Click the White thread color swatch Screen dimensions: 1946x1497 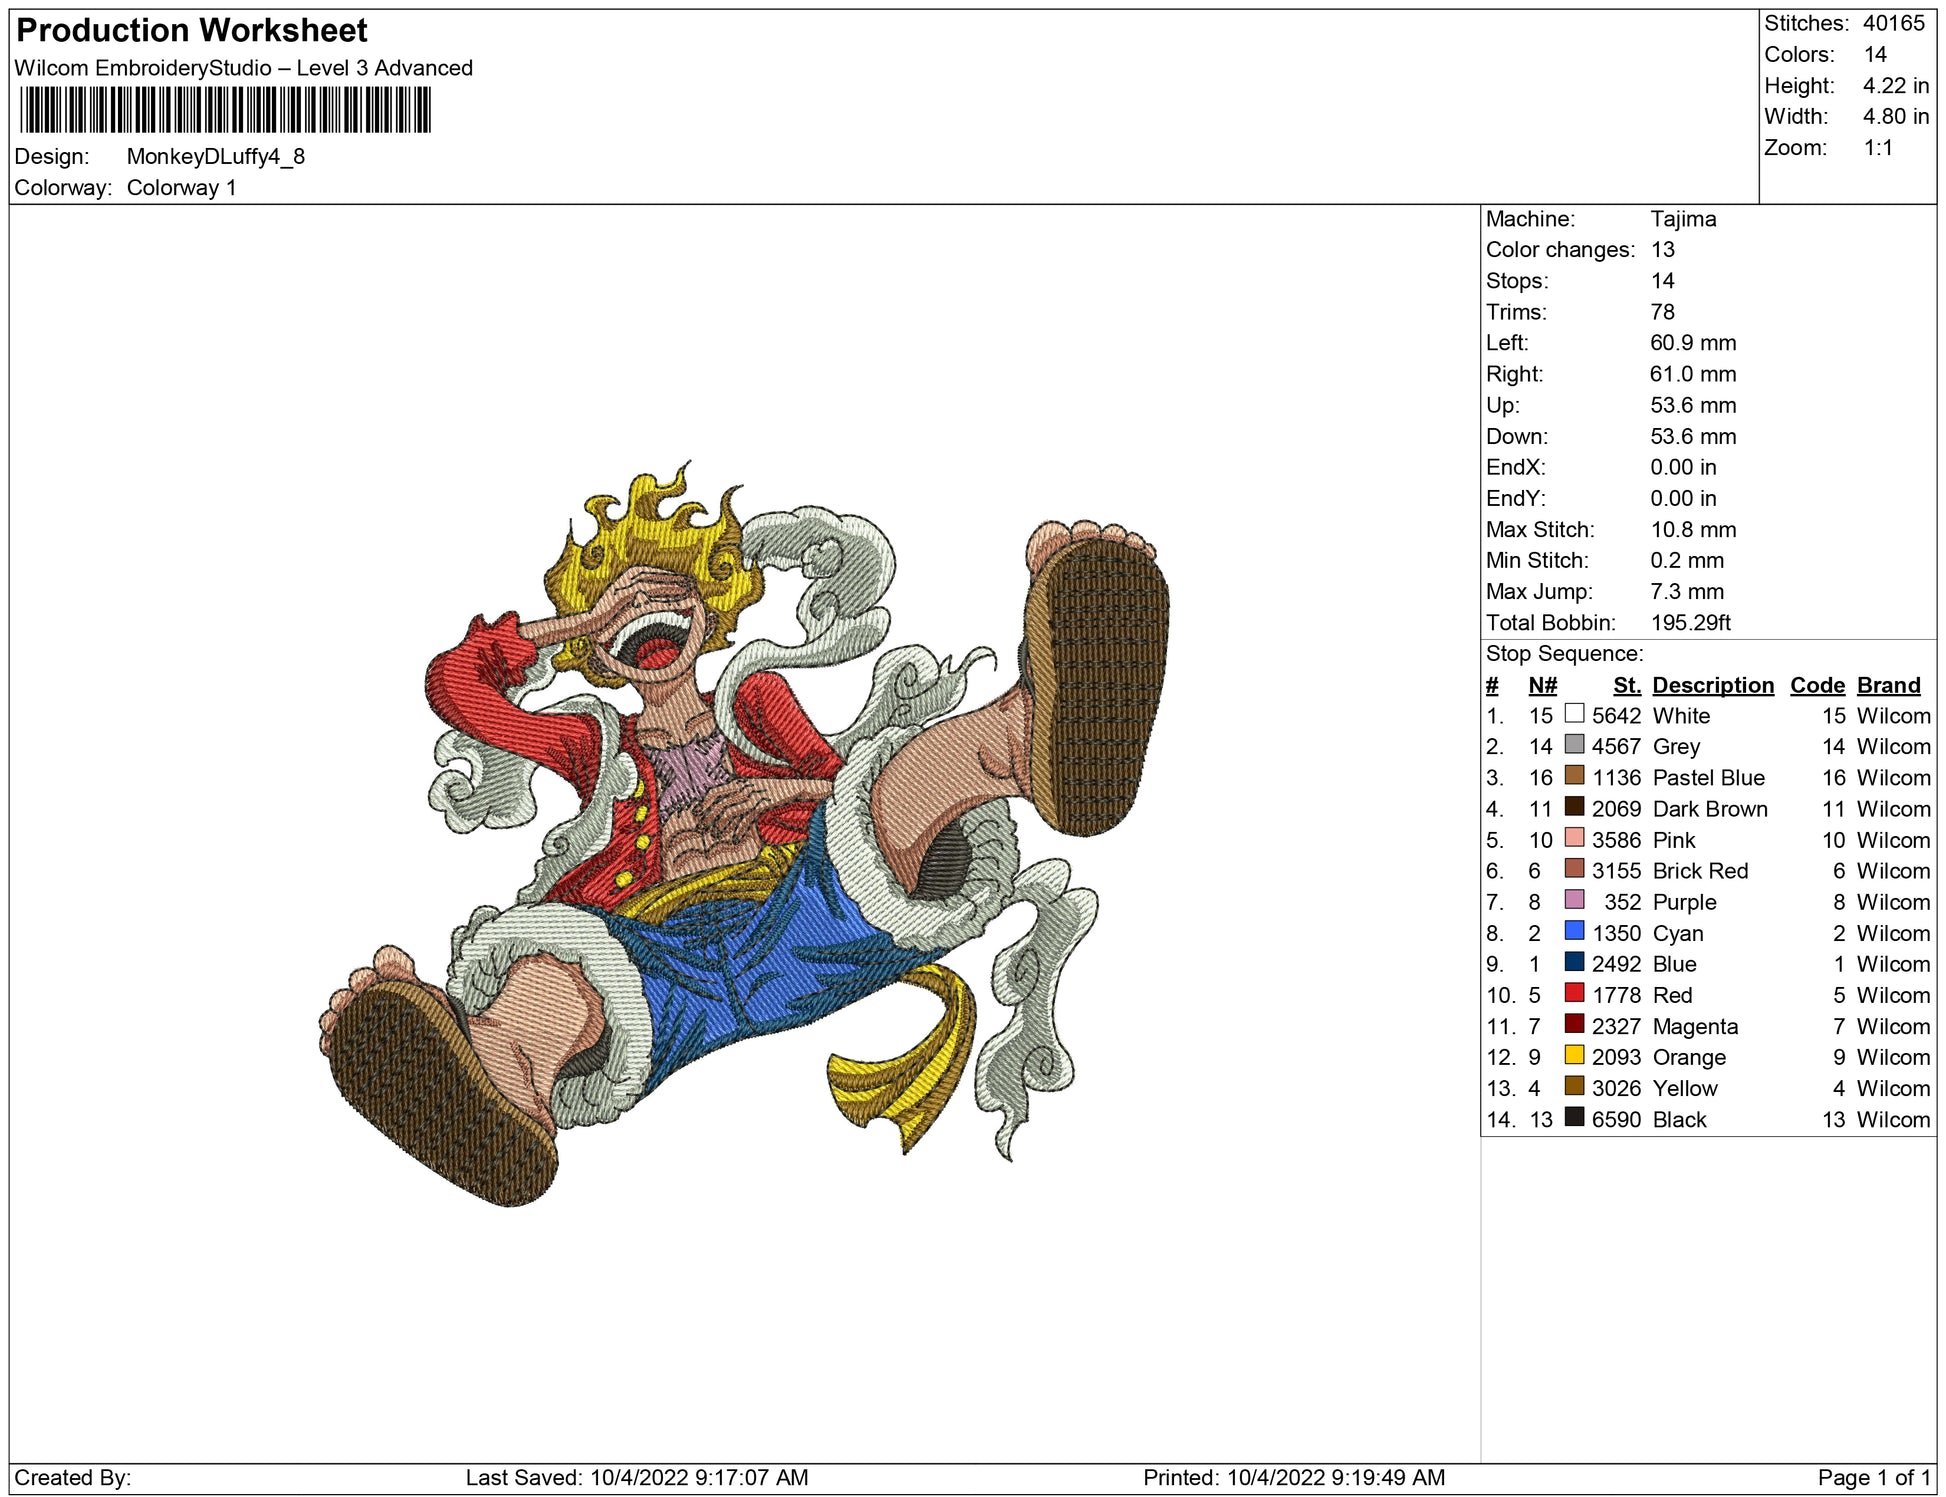[1574, 713]
